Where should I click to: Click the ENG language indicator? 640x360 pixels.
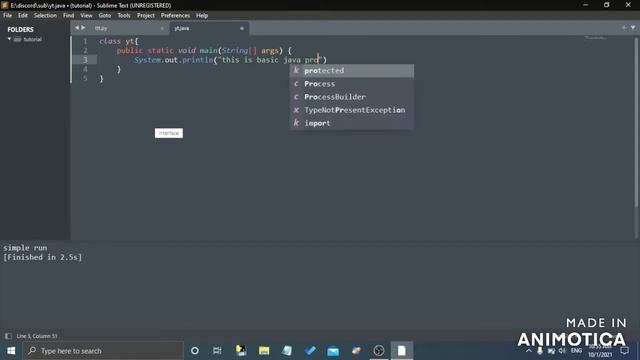click(x=576, y=351)
